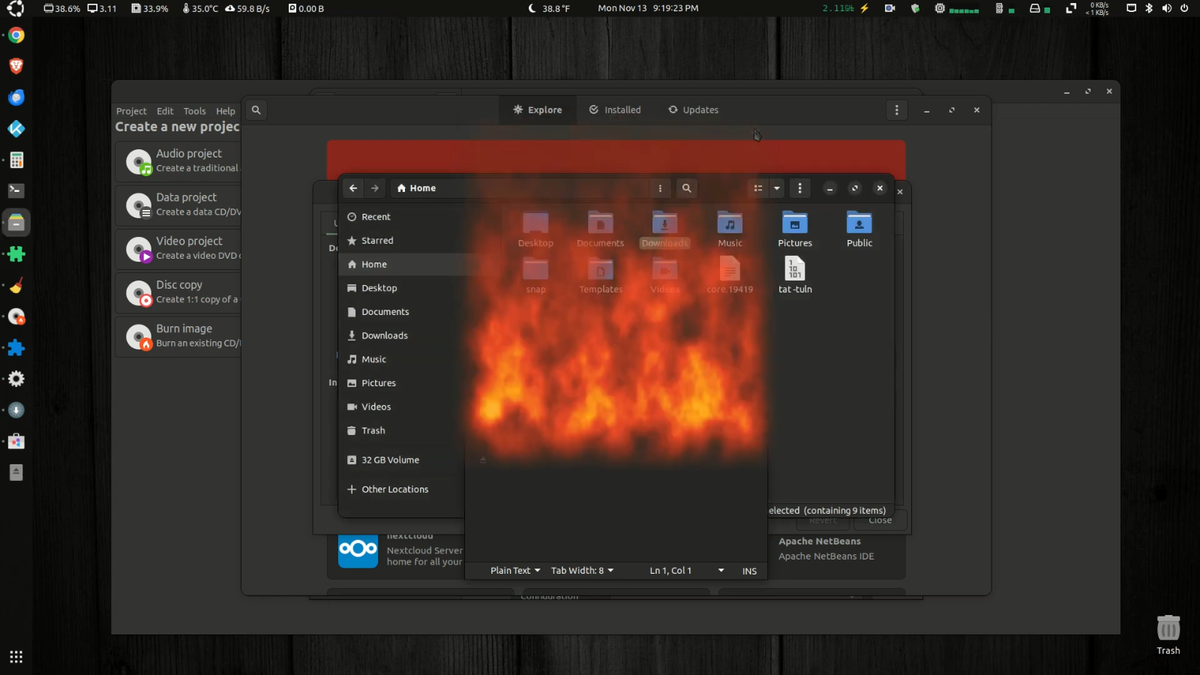Viewport: 1200px width, 675px height.
Task: Expand view options arrow in Files header
Action: 776,188
